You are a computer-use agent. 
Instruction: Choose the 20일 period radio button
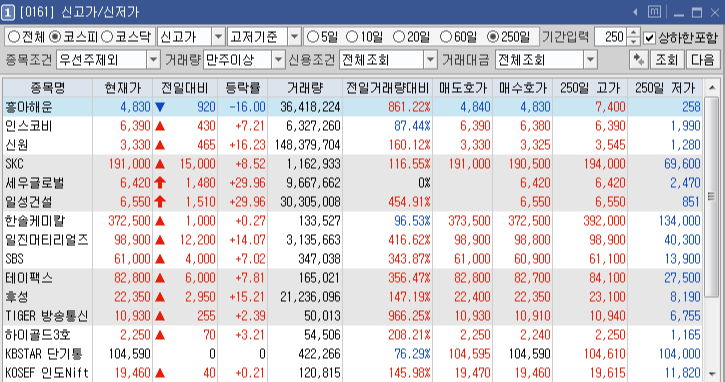[398, 37]
